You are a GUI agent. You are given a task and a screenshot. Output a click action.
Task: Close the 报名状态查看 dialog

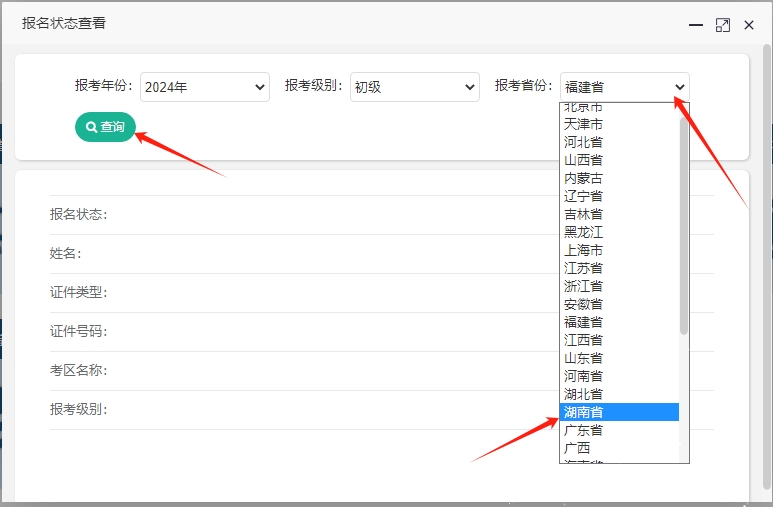coord(749,25)
